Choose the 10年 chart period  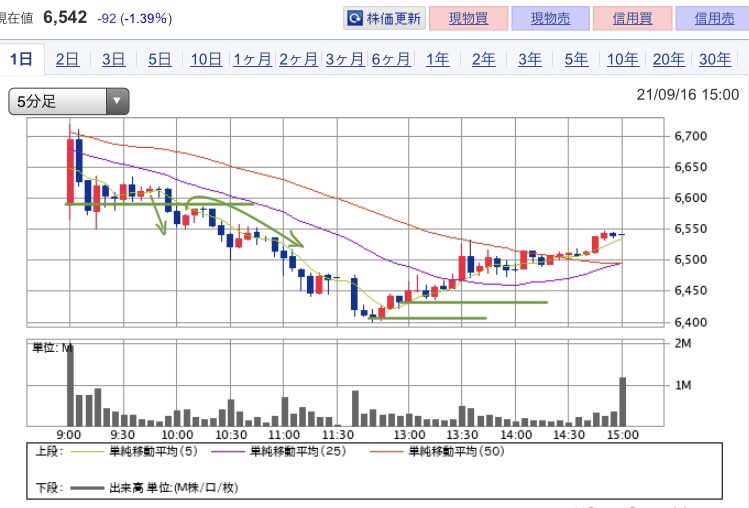(x=622, y=59)
